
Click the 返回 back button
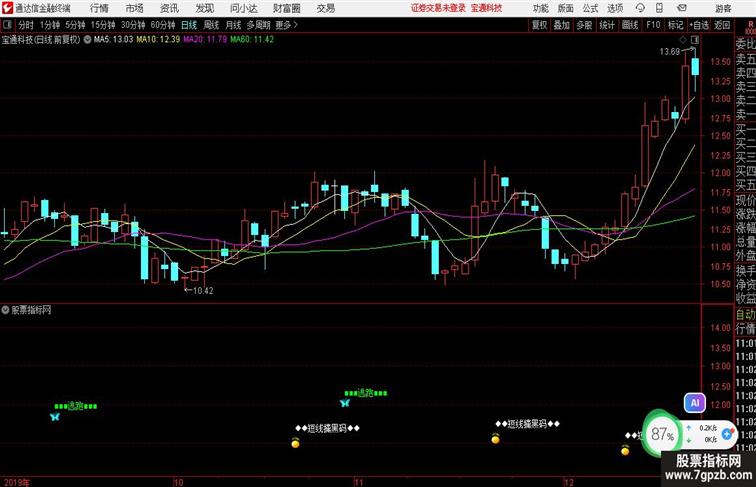pyautogui.click(x=722, y=25)
